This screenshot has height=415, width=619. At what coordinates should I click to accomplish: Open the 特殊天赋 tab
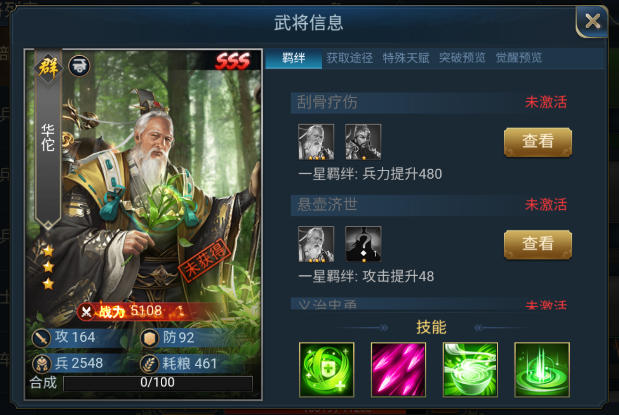tap(406, 58)
